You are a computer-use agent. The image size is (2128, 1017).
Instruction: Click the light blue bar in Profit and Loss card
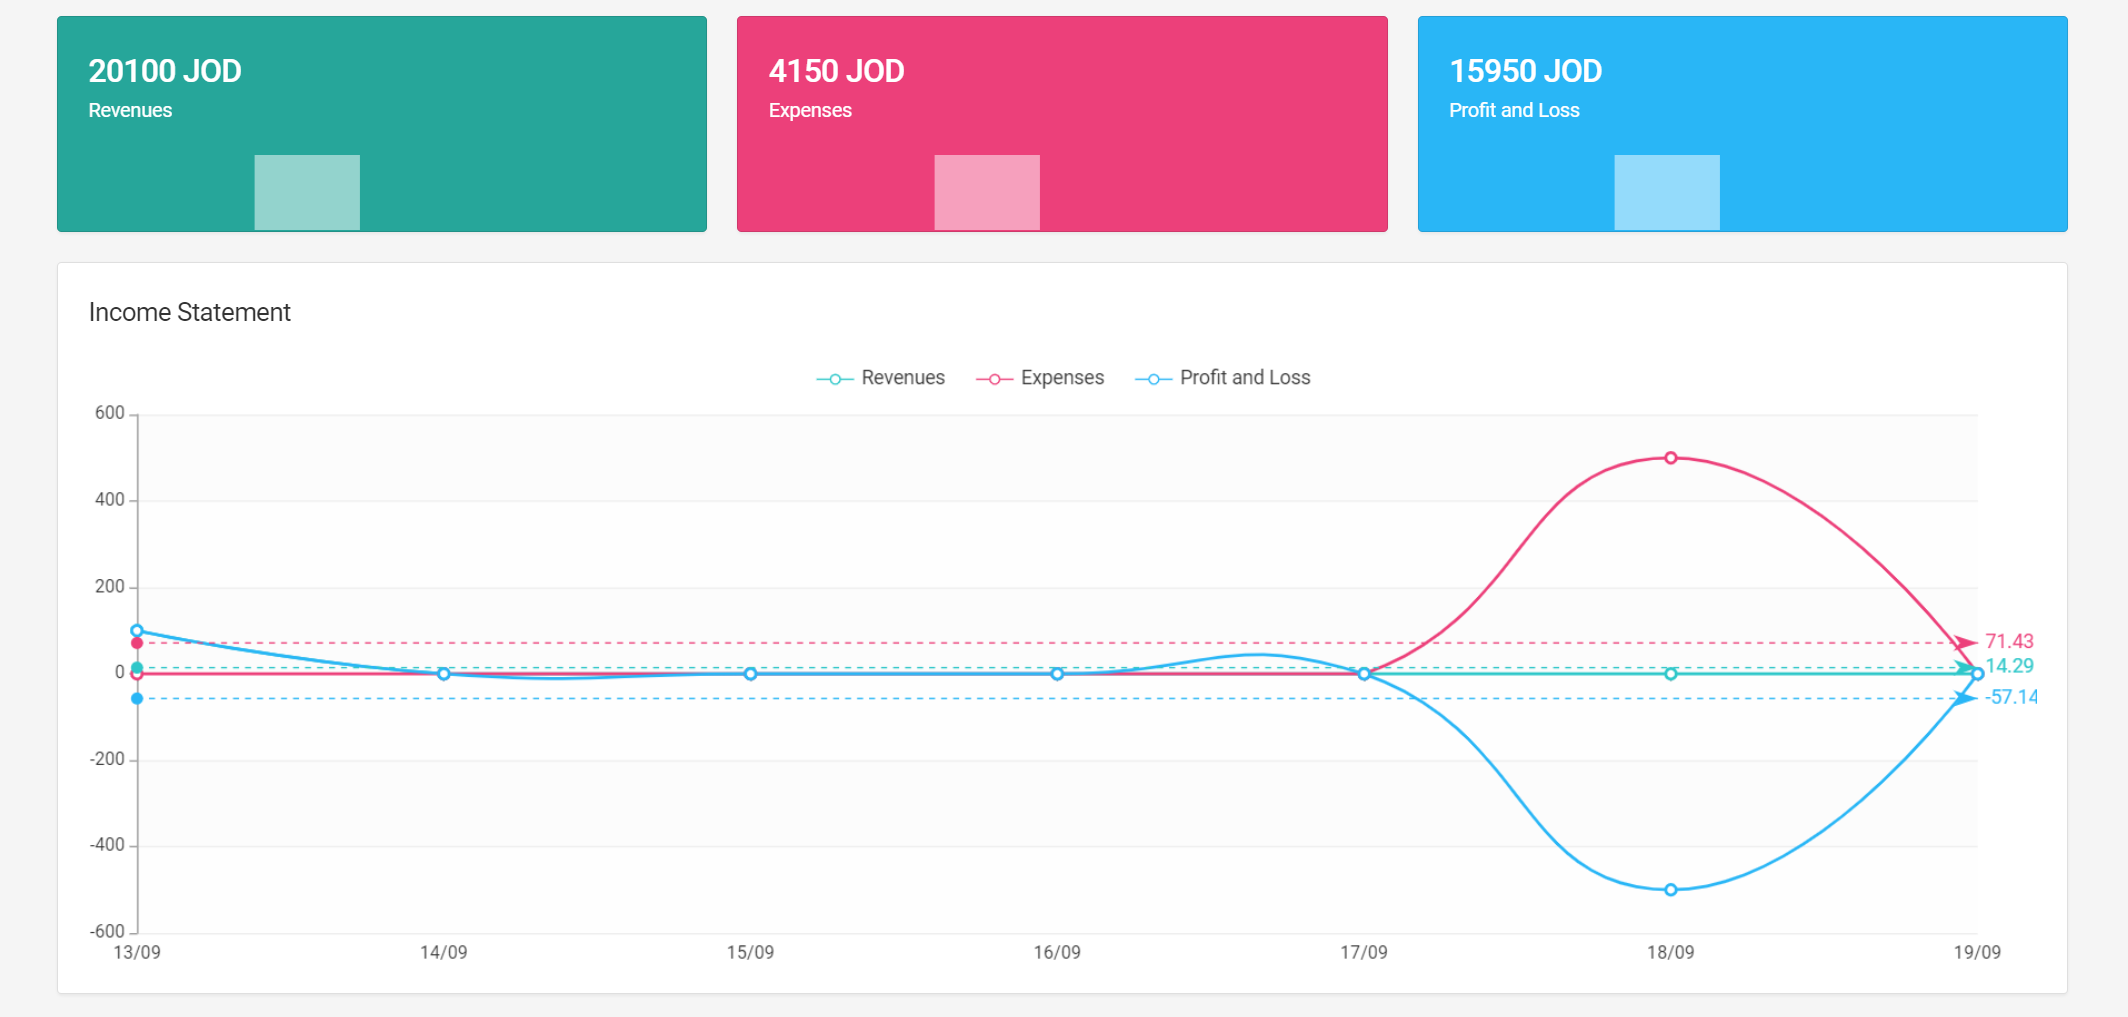click(1667, 192)
